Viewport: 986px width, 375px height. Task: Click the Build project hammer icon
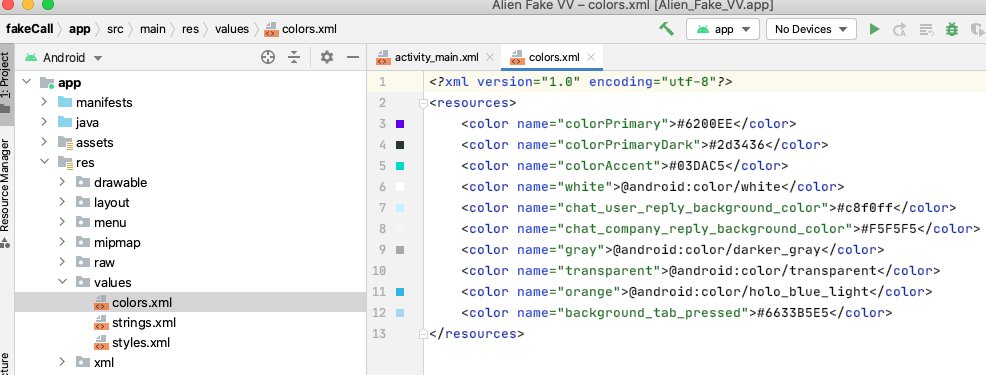[x=667, y=29]
